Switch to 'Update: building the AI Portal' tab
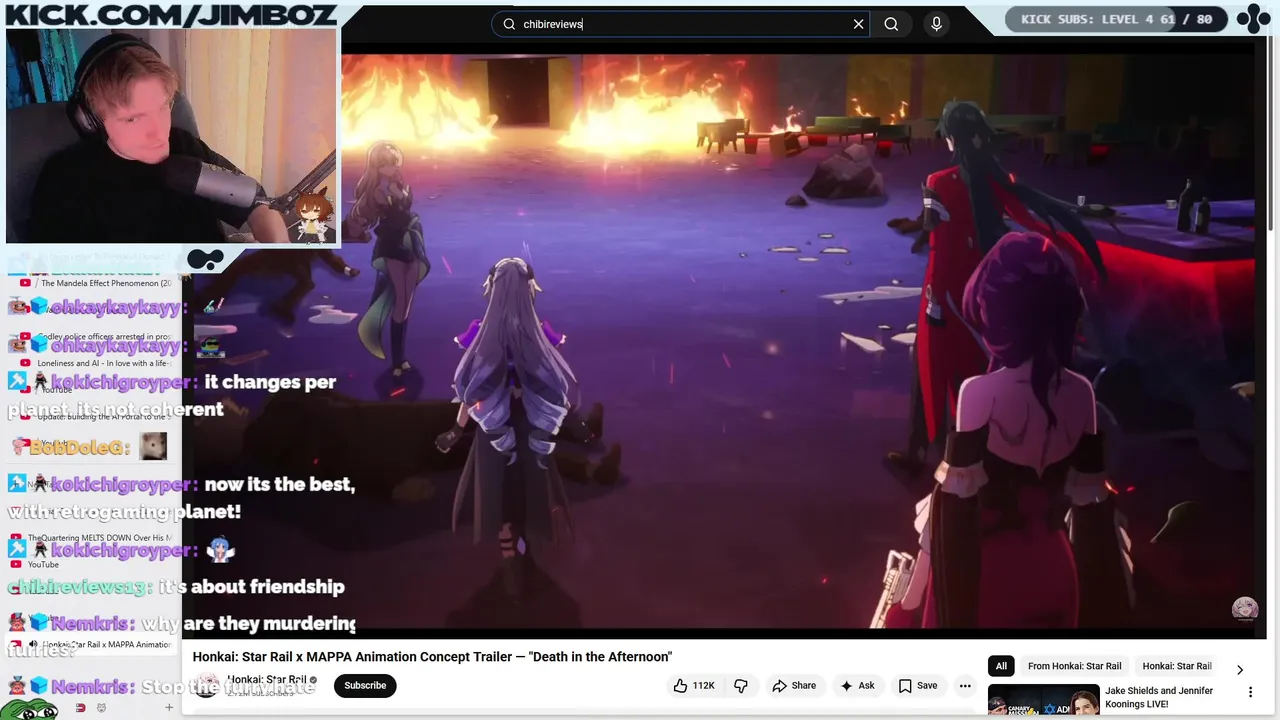The width and height of the screenshot is (1280, 720). (95, 416)
